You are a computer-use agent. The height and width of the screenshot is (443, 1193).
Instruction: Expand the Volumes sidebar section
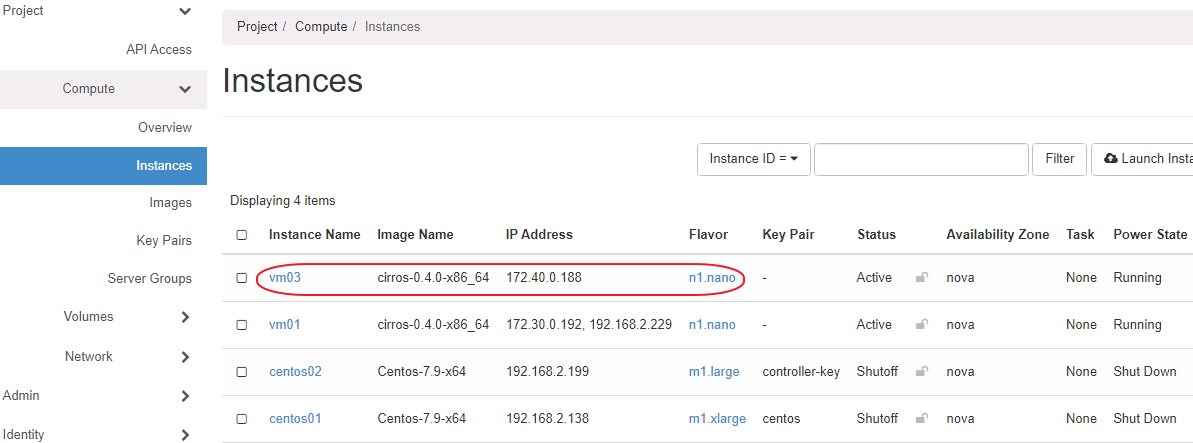coord(185,317)
